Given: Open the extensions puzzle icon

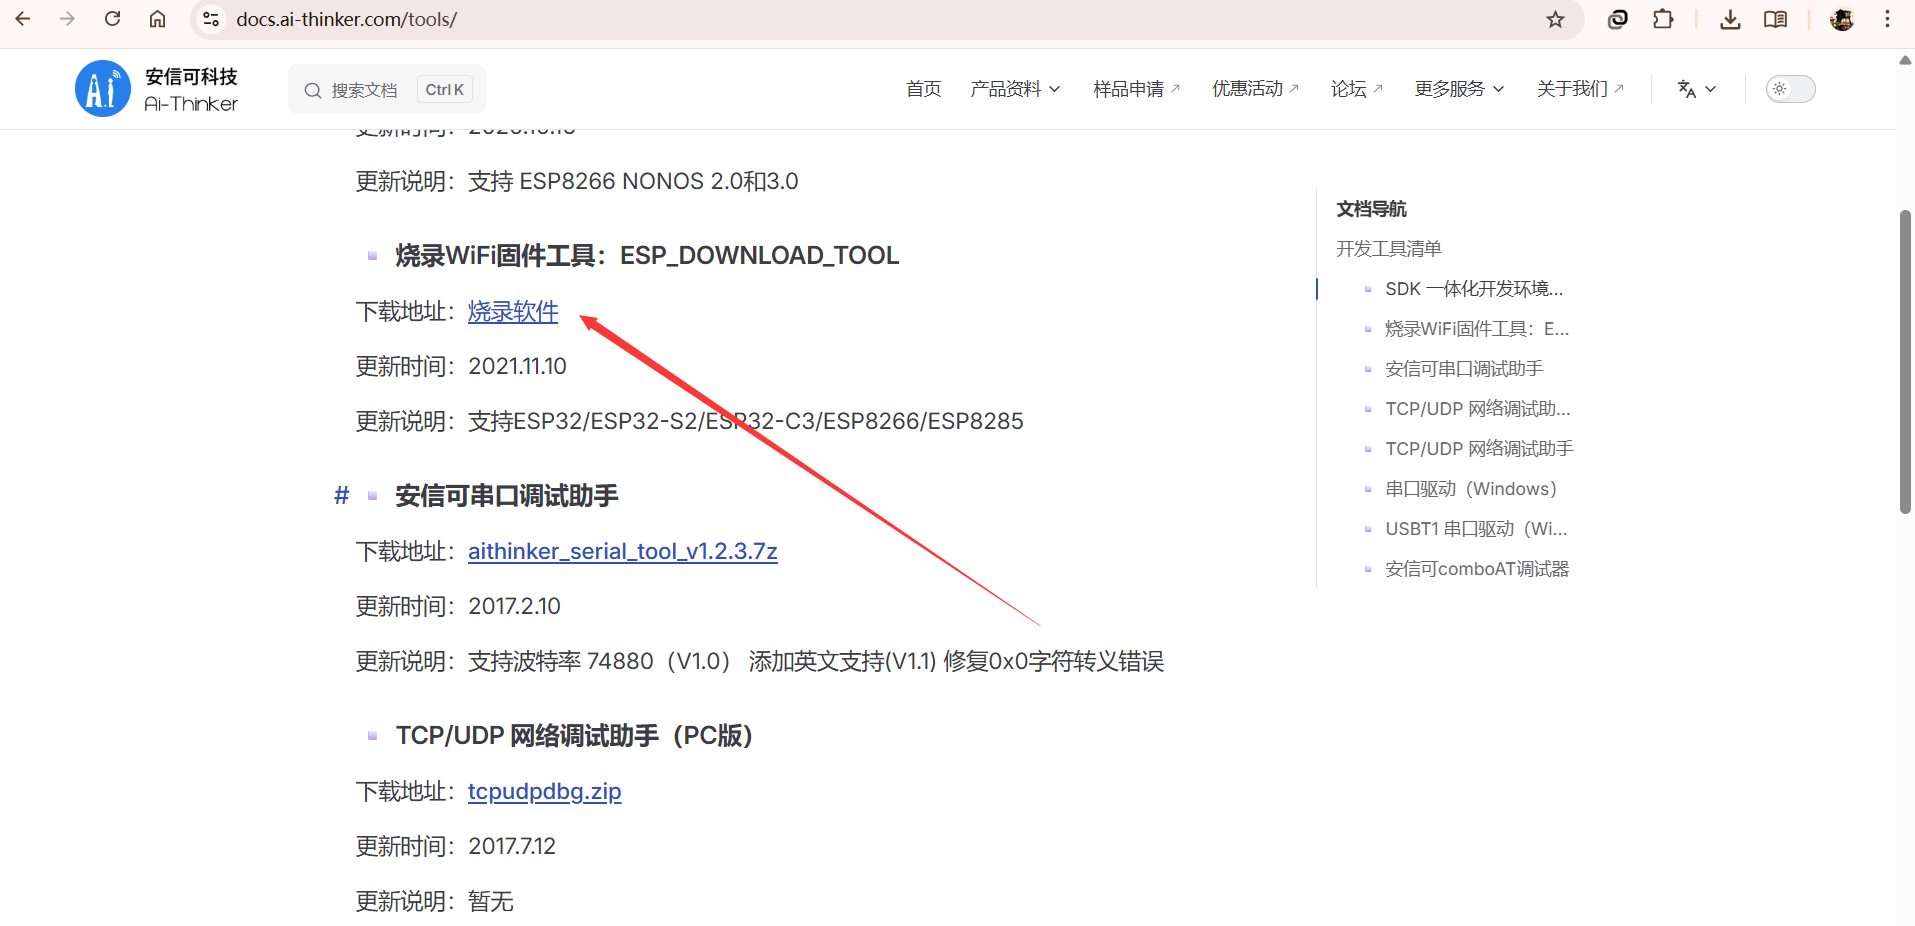Looking at the screenshot, I should click(1663, 19).
